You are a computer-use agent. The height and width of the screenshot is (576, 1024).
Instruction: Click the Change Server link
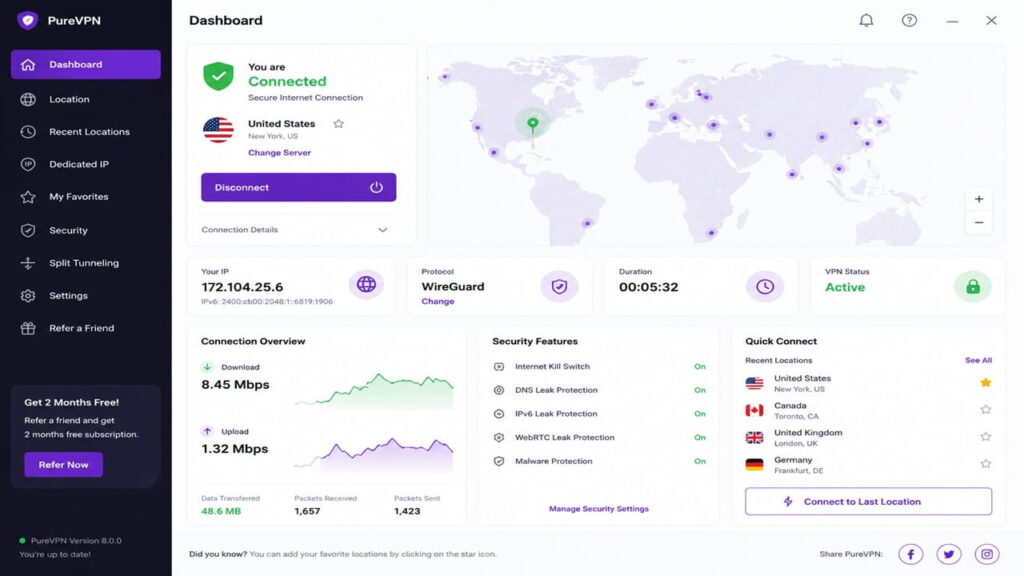tap(280, 153)
